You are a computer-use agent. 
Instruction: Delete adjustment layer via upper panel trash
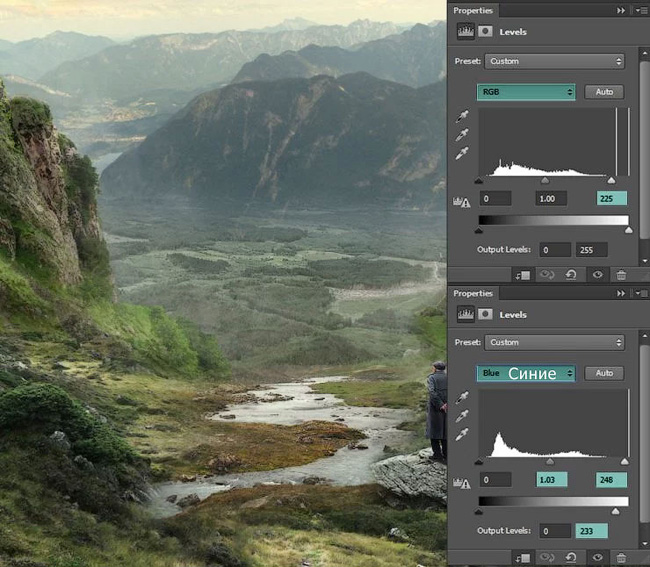621,275
